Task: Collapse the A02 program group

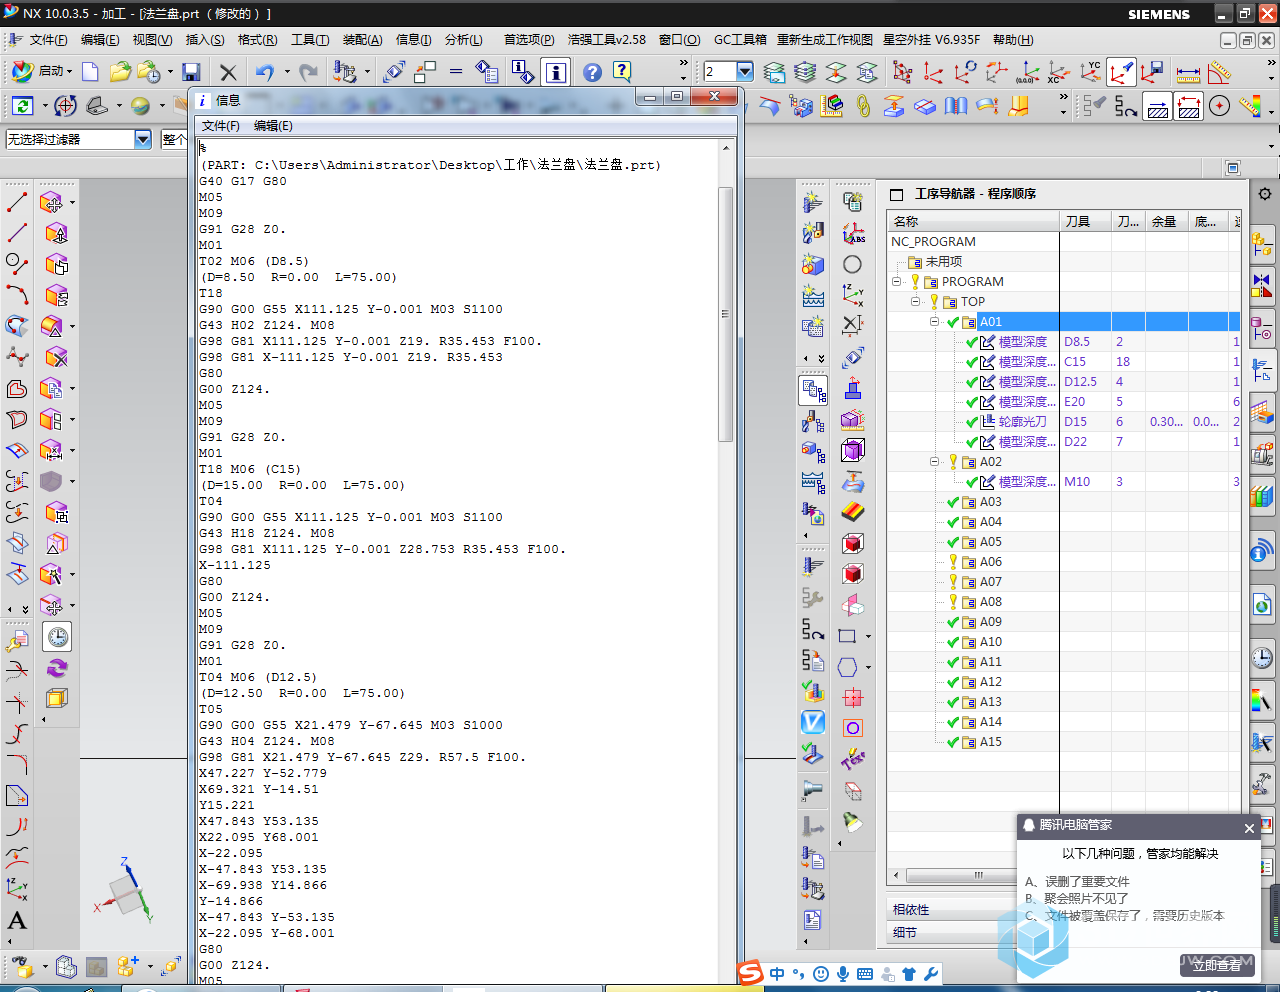Action: point(935,461)
